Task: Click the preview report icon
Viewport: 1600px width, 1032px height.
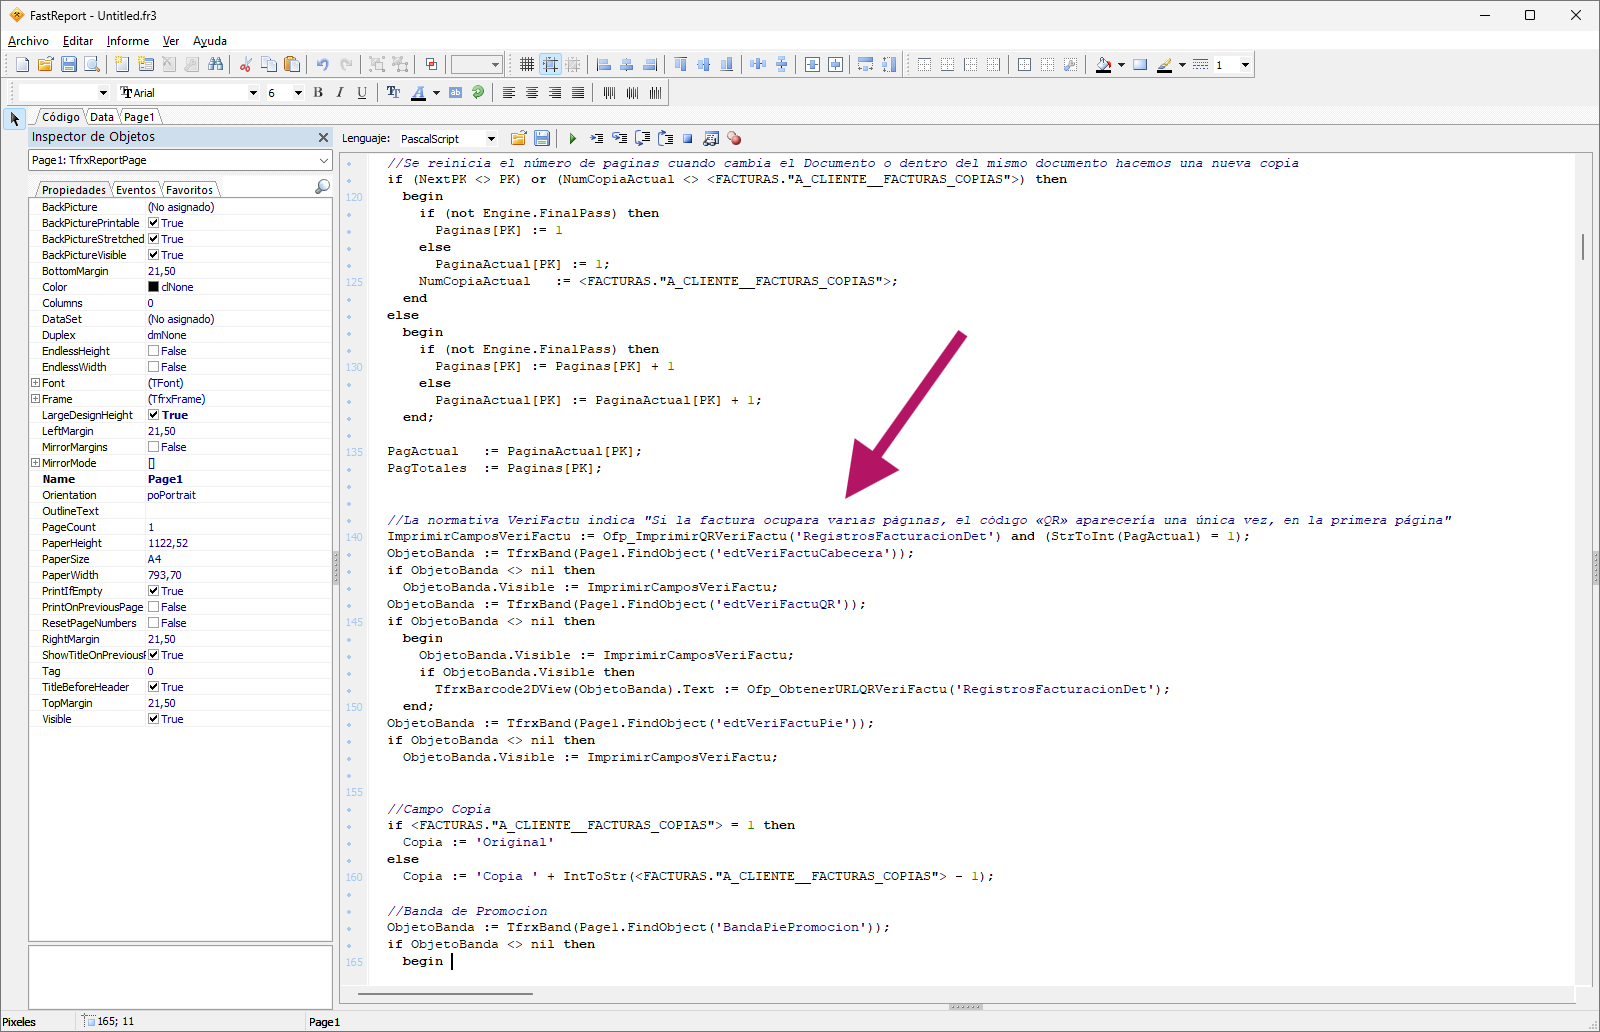Action: [92, 65]
